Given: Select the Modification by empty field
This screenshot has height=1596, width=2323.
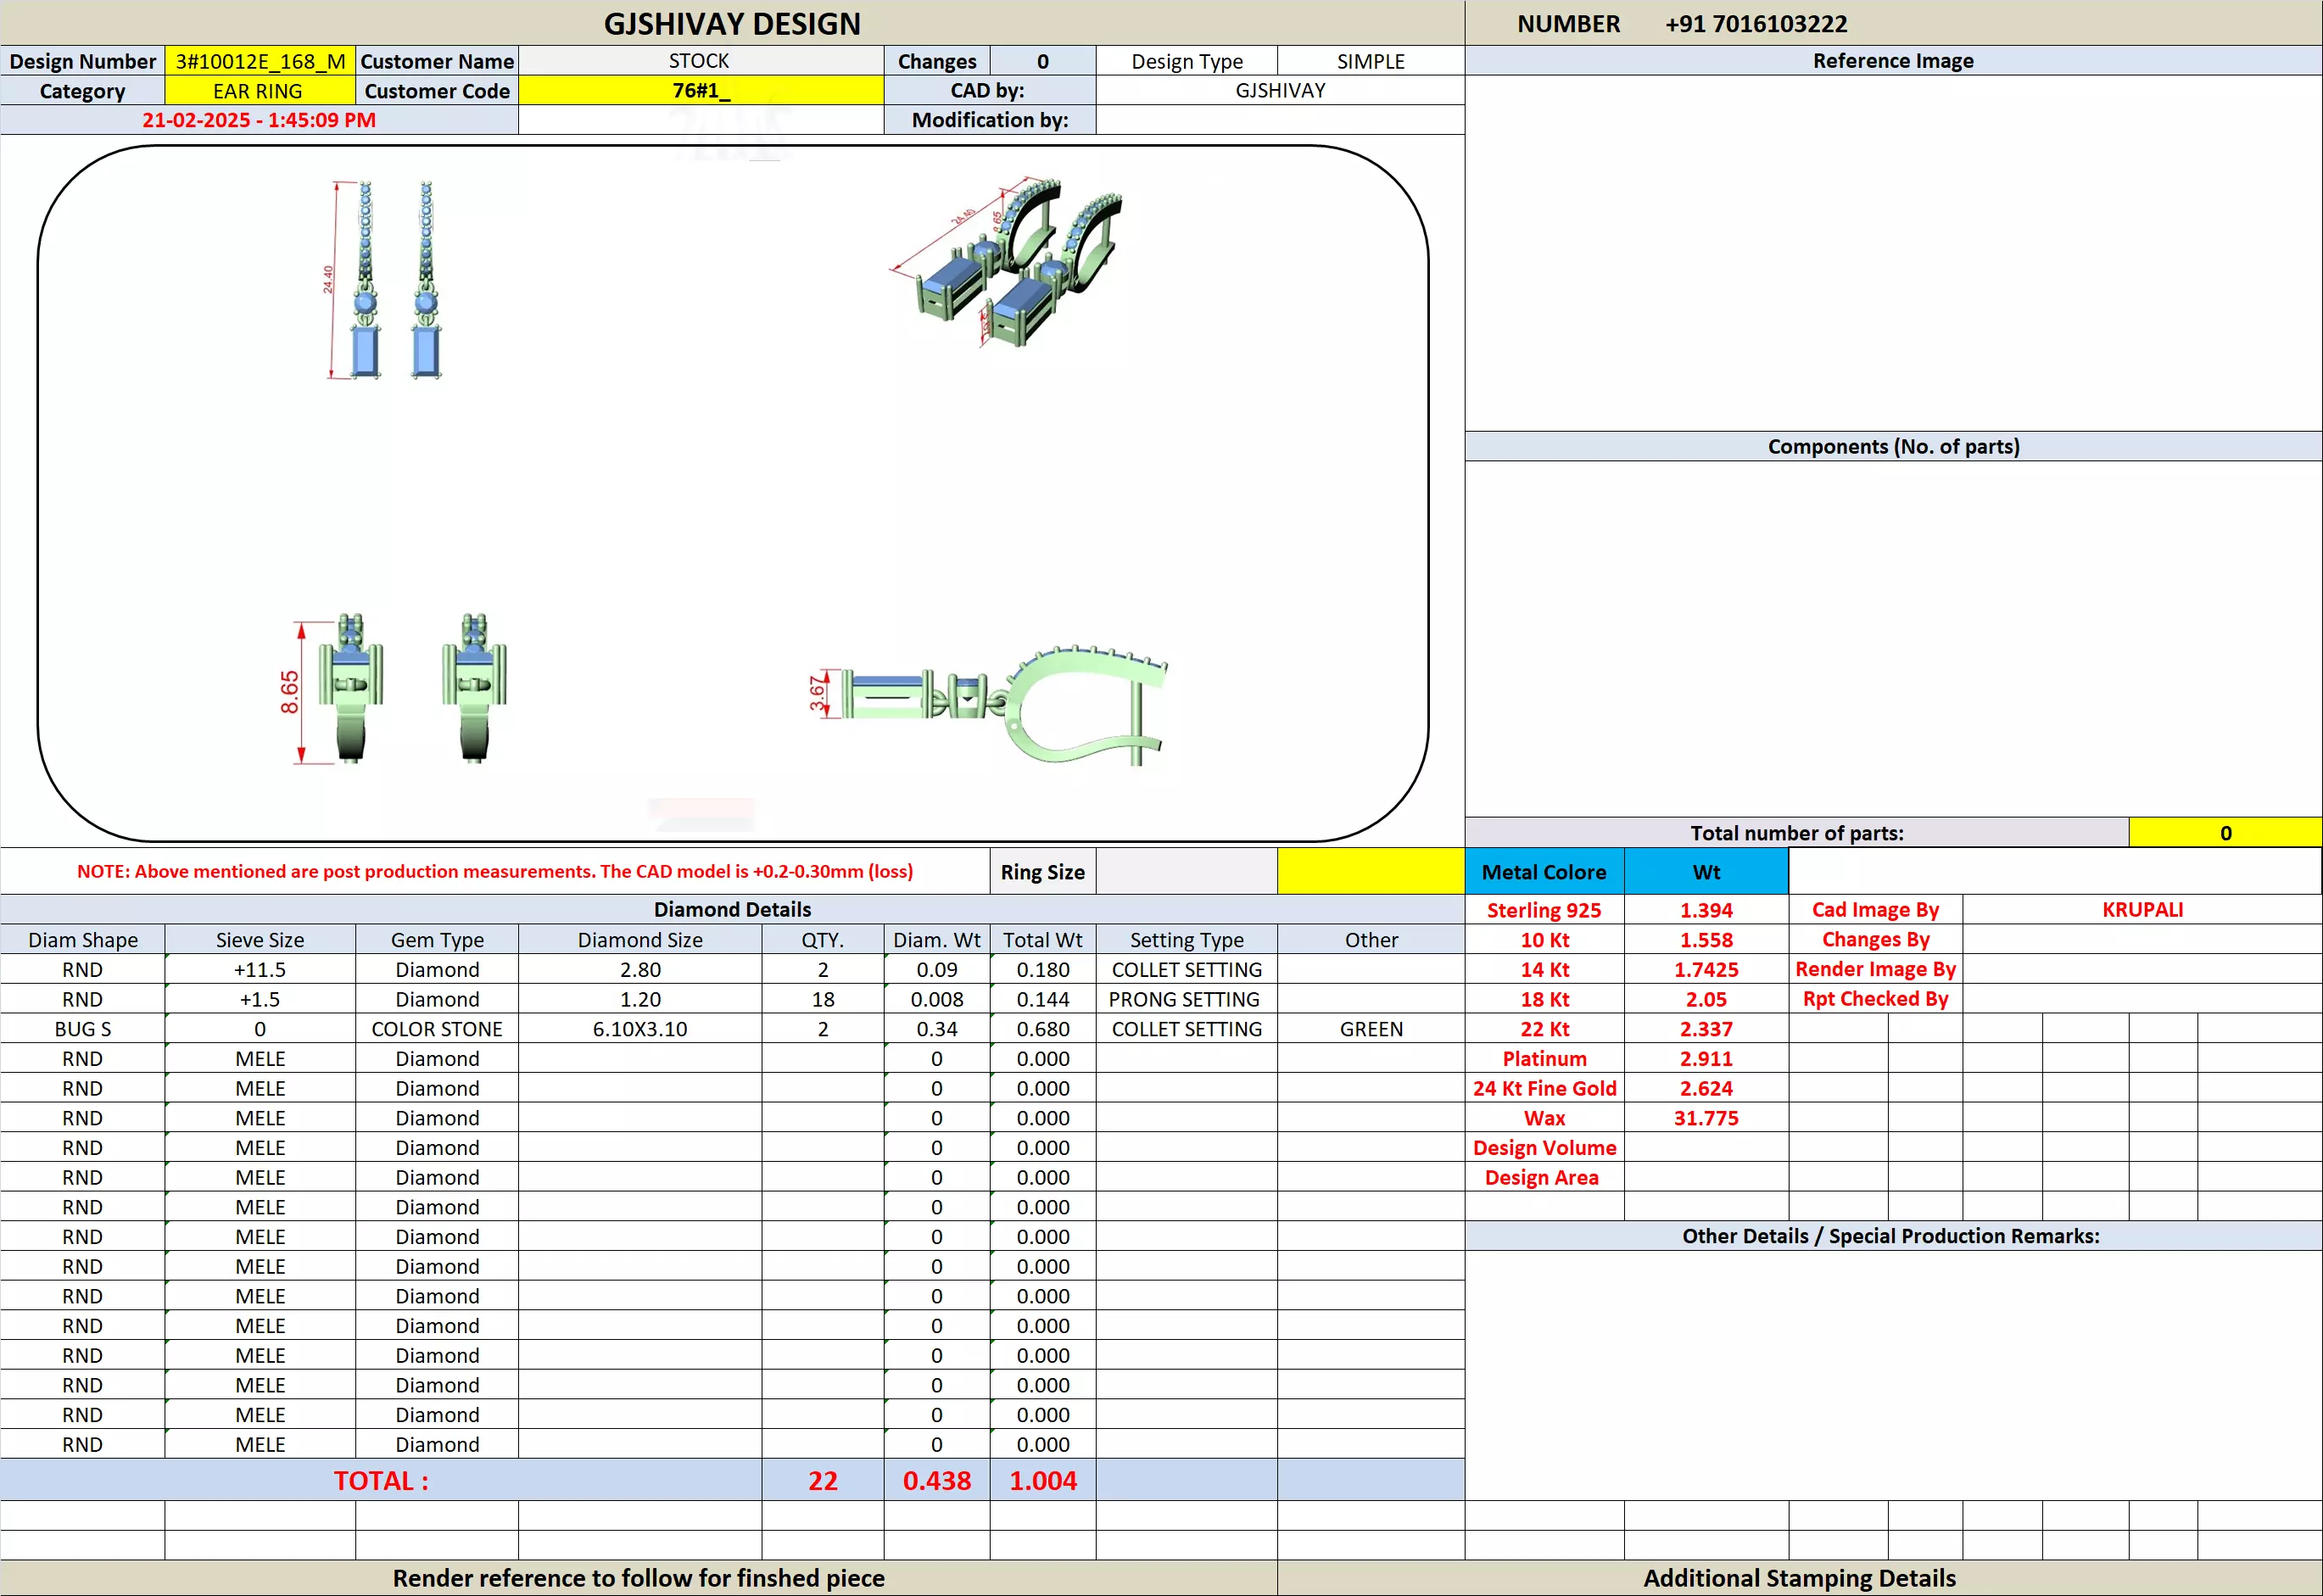Looking at the screenshot, I should [x=1280, y=120].
